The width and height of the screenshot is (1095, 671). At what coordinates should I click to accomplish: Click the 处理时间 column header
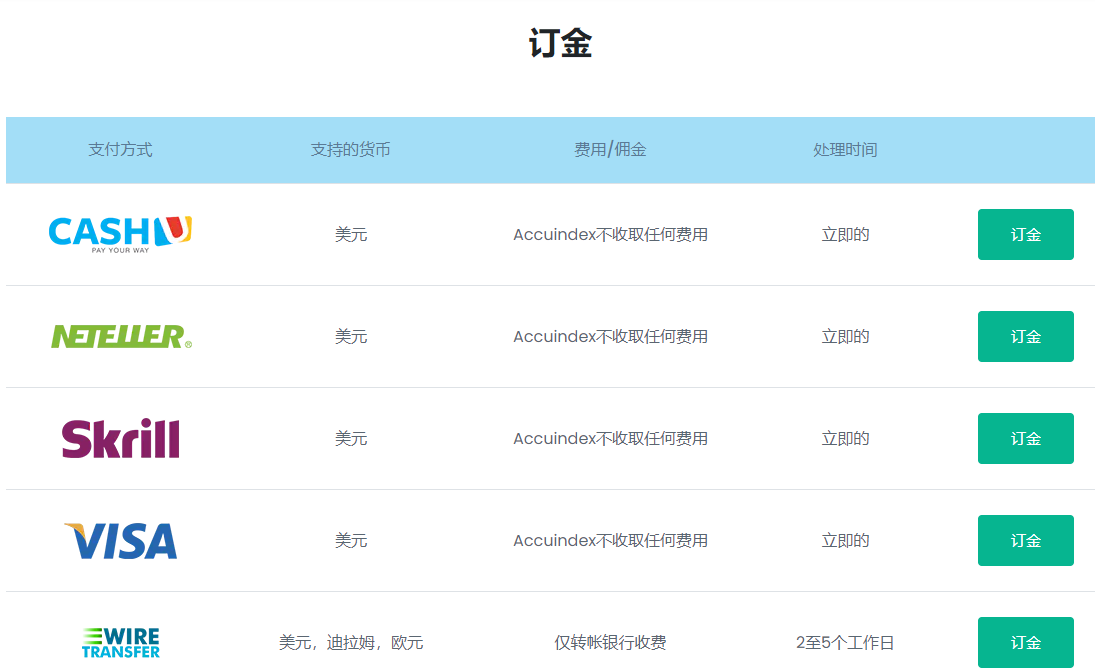(x=845, y=150)
